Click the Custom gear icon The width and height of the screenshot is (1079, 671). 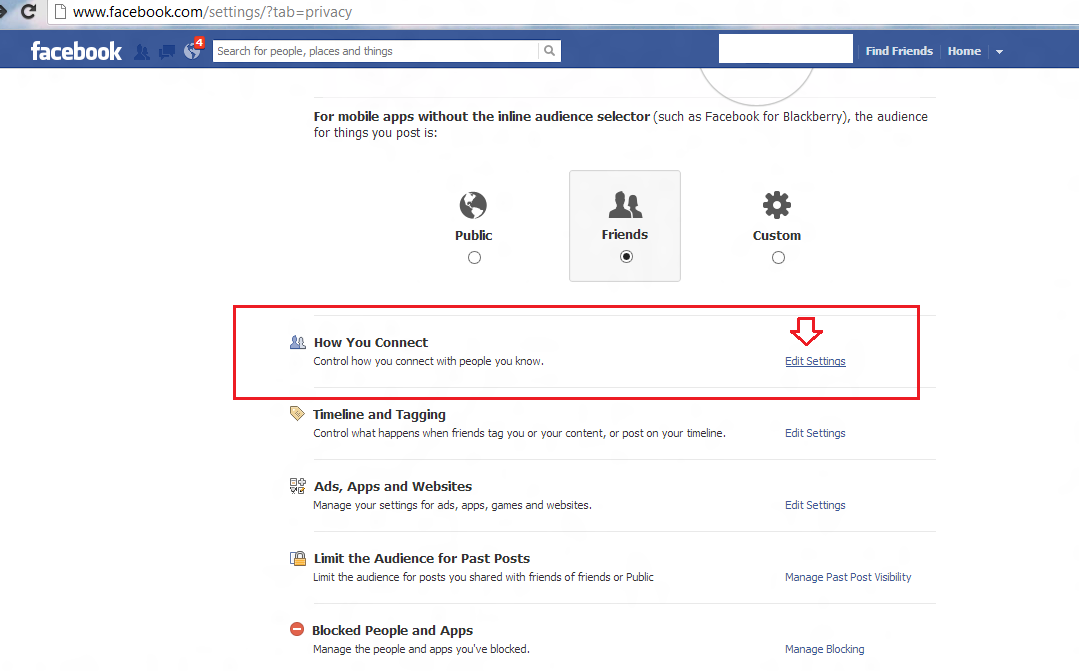777,204
